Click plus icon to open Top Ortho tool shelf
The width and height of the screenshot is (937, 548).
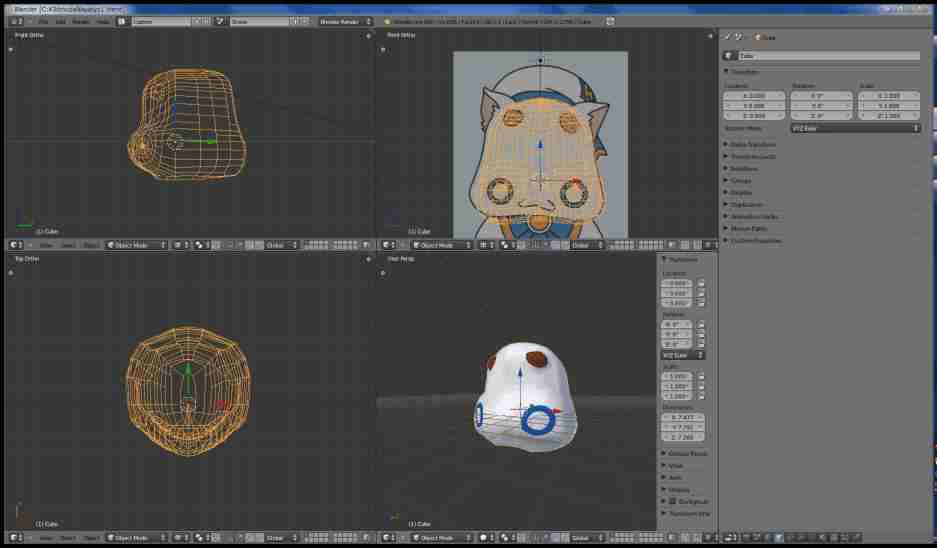coord(11,273)
